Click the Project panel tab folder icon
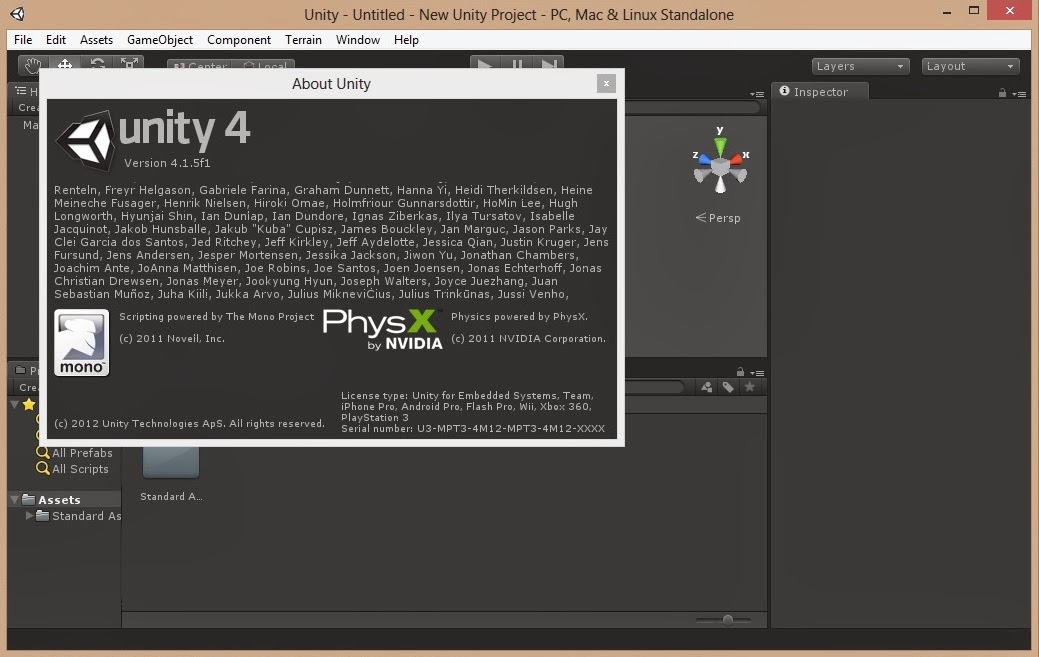This screenshot has height=657, width=1039. [x=21, y=370]
